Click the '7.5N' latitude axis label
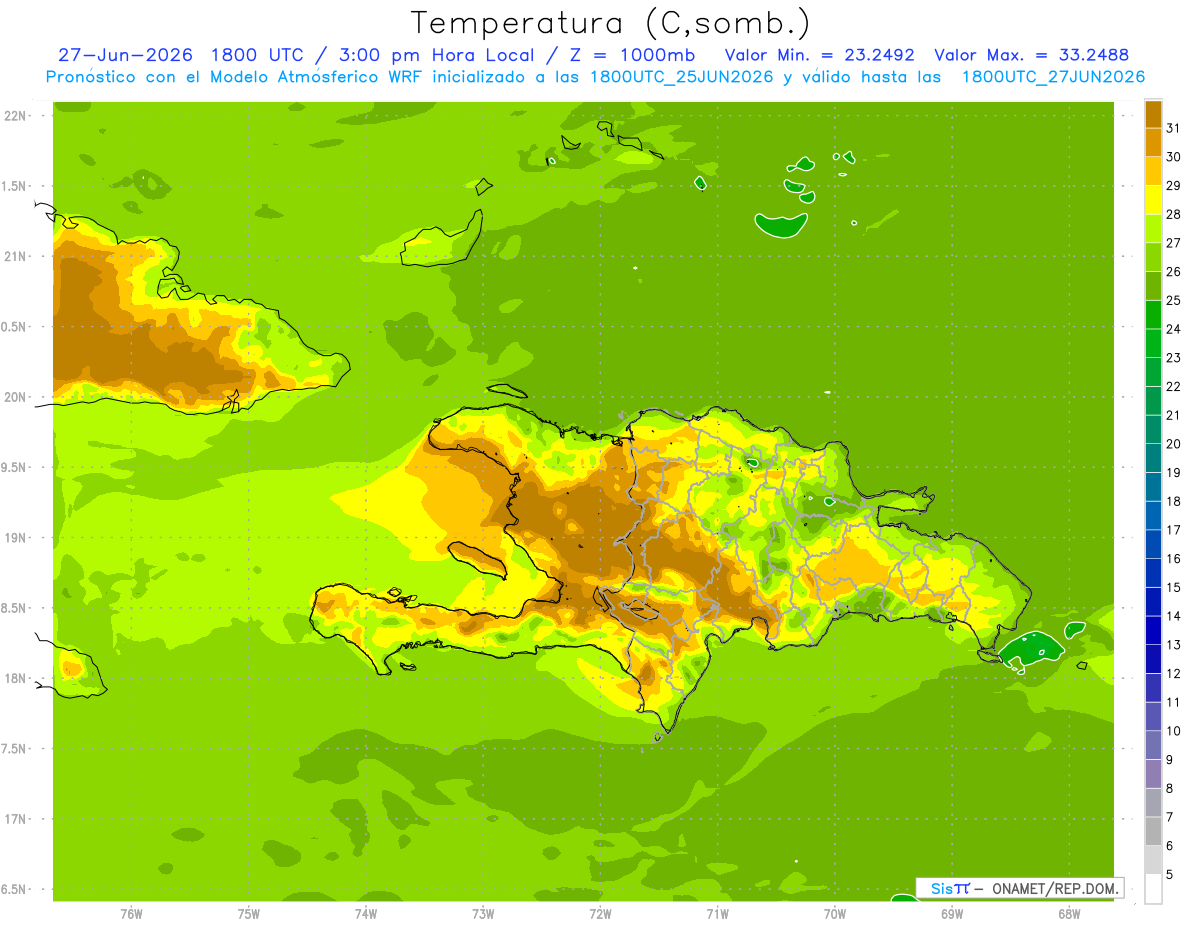The width and height of the screenshot is (1200, 927). click(14, 749)
